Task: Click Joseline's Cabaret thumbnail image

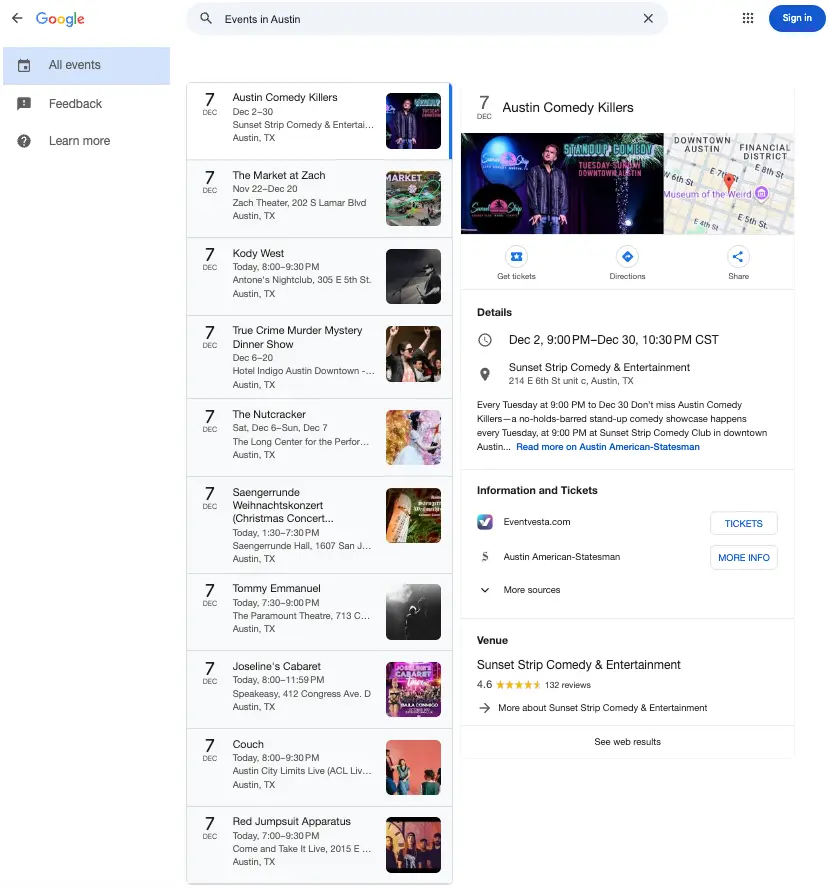Action: pos(413,689)
